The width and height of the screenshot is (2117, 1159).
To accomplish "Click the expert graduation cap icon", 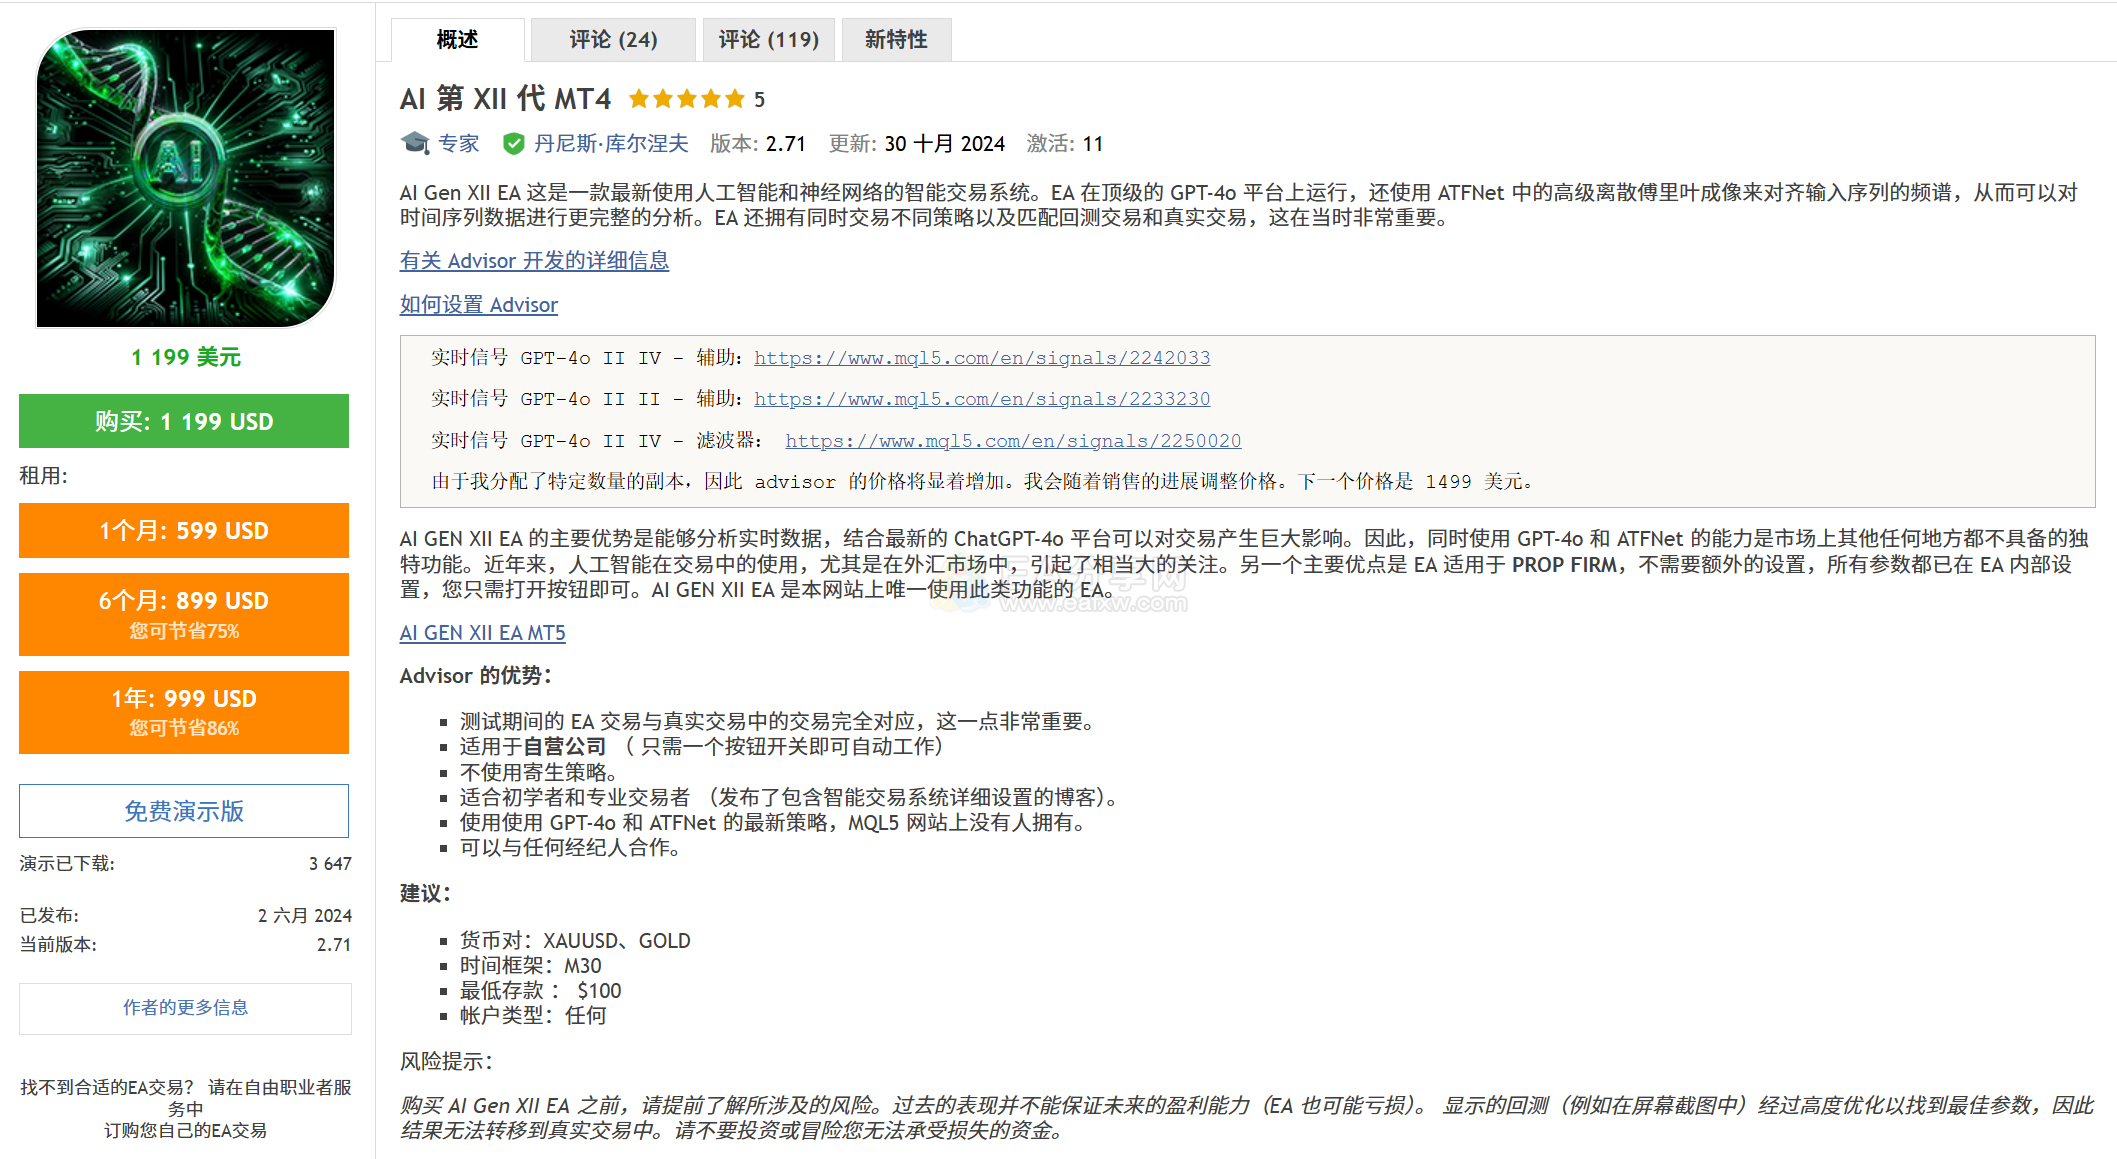I will (x=415, y=143).
